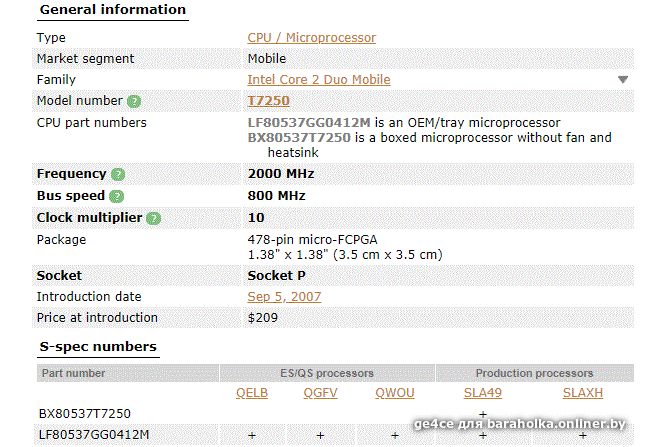The image size is (649, 447).
Task: Open the QGFV S-spec link
Action: 320,393
